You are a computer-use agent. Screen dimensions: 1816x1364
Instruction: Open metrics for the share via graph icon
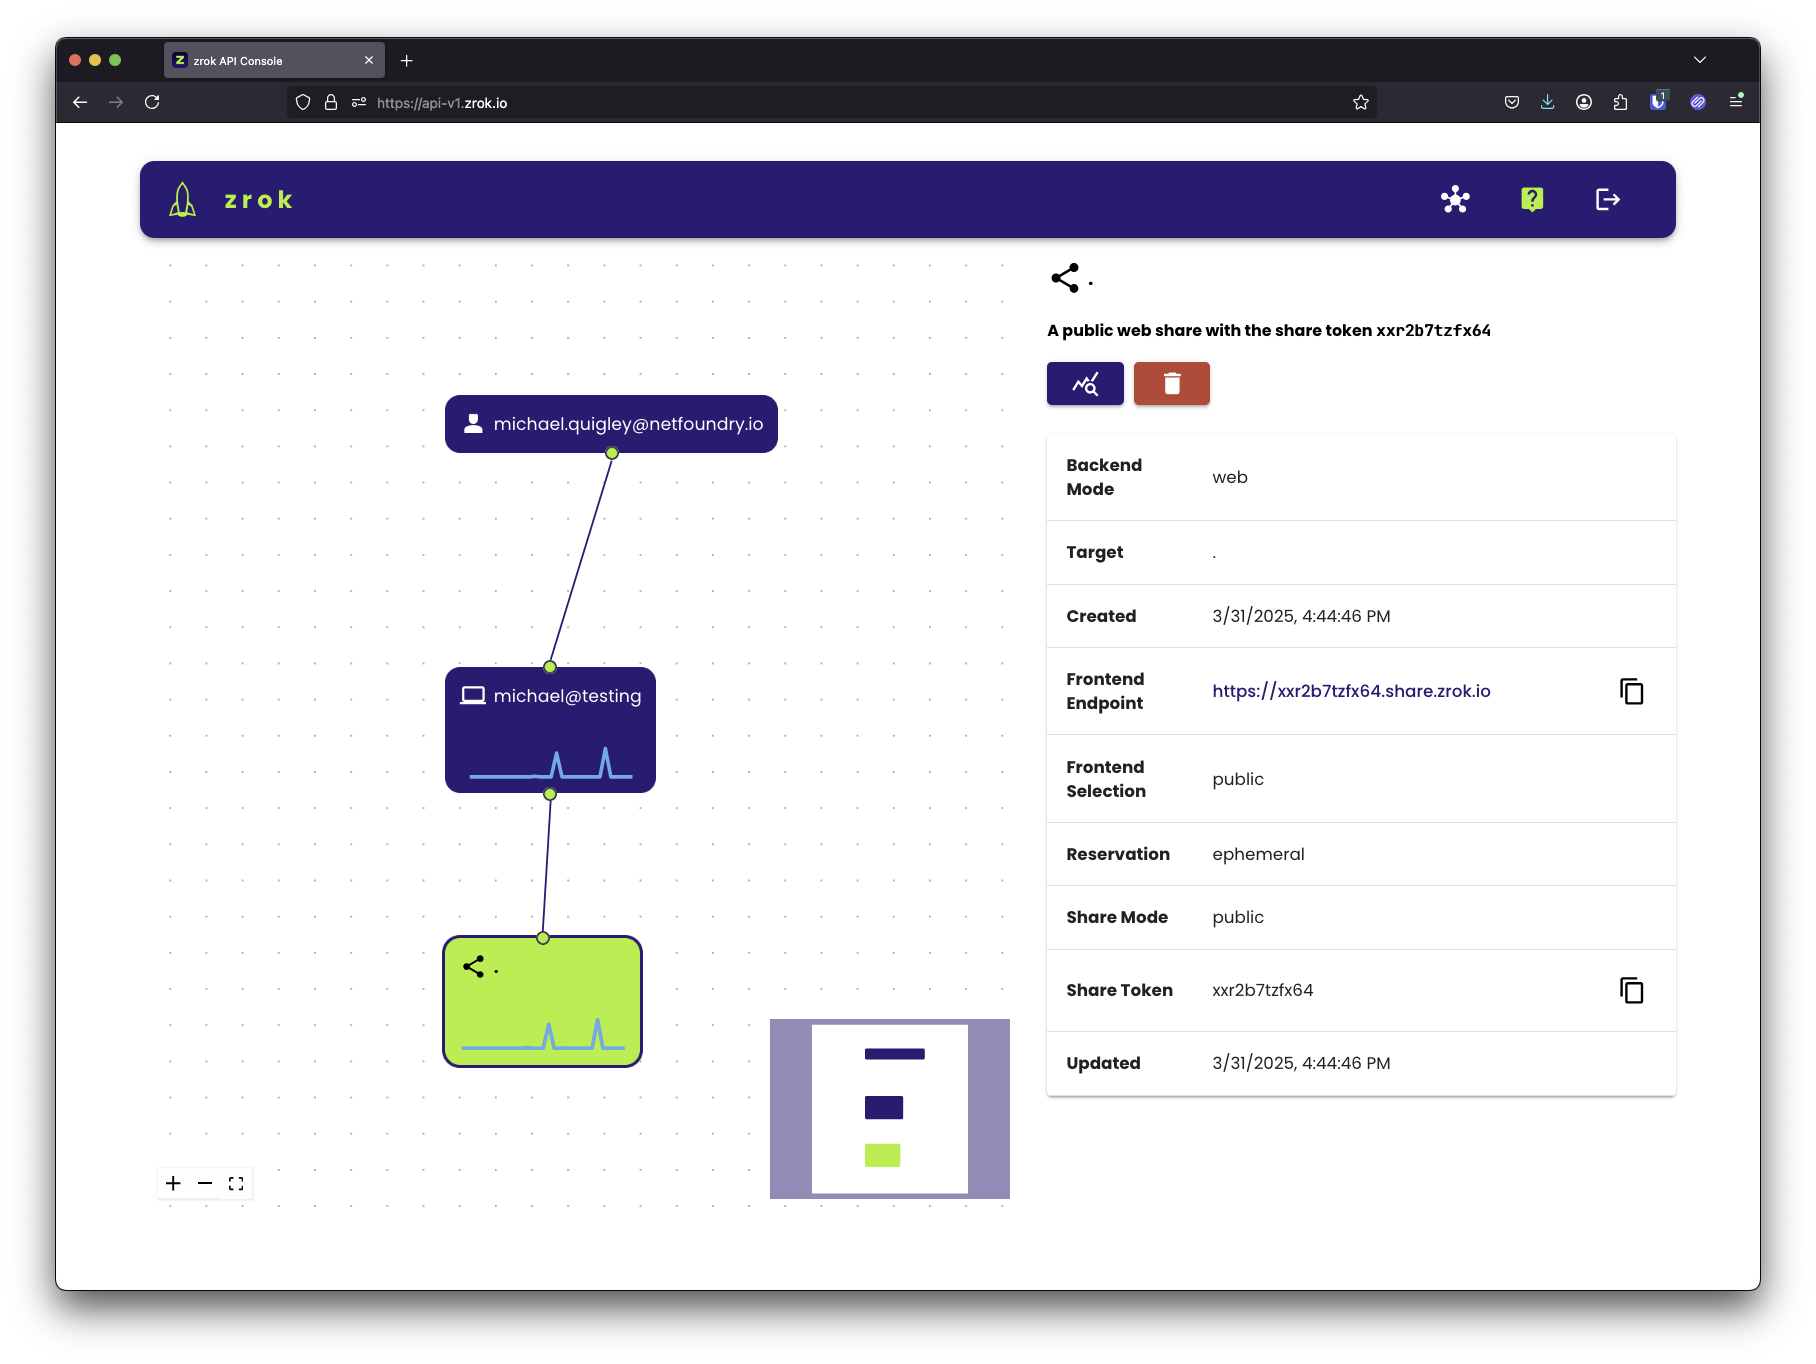click(x=1085, y=383)
